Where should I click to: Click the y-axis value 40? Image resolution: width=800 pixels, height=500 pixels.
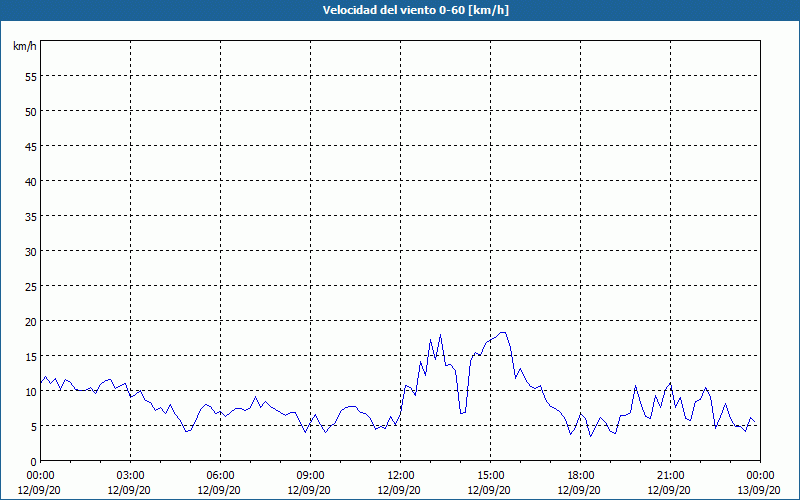pyautogui.click(x=31, y=182)
